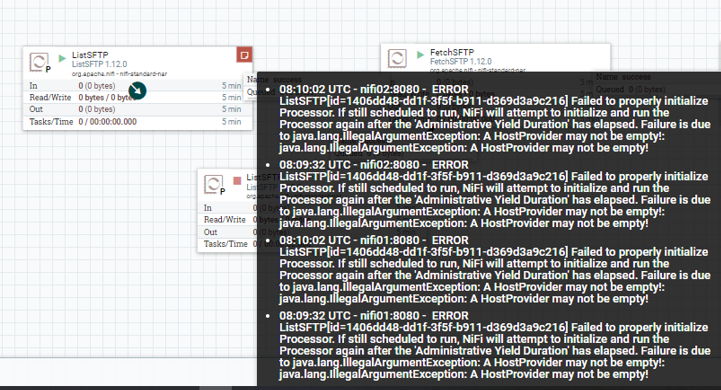Image resolution: width=721 pixels, height=390 pixels.
Task: Click the red bulletin icon on ListSFTP processor
Action: (x=244, y=55)
